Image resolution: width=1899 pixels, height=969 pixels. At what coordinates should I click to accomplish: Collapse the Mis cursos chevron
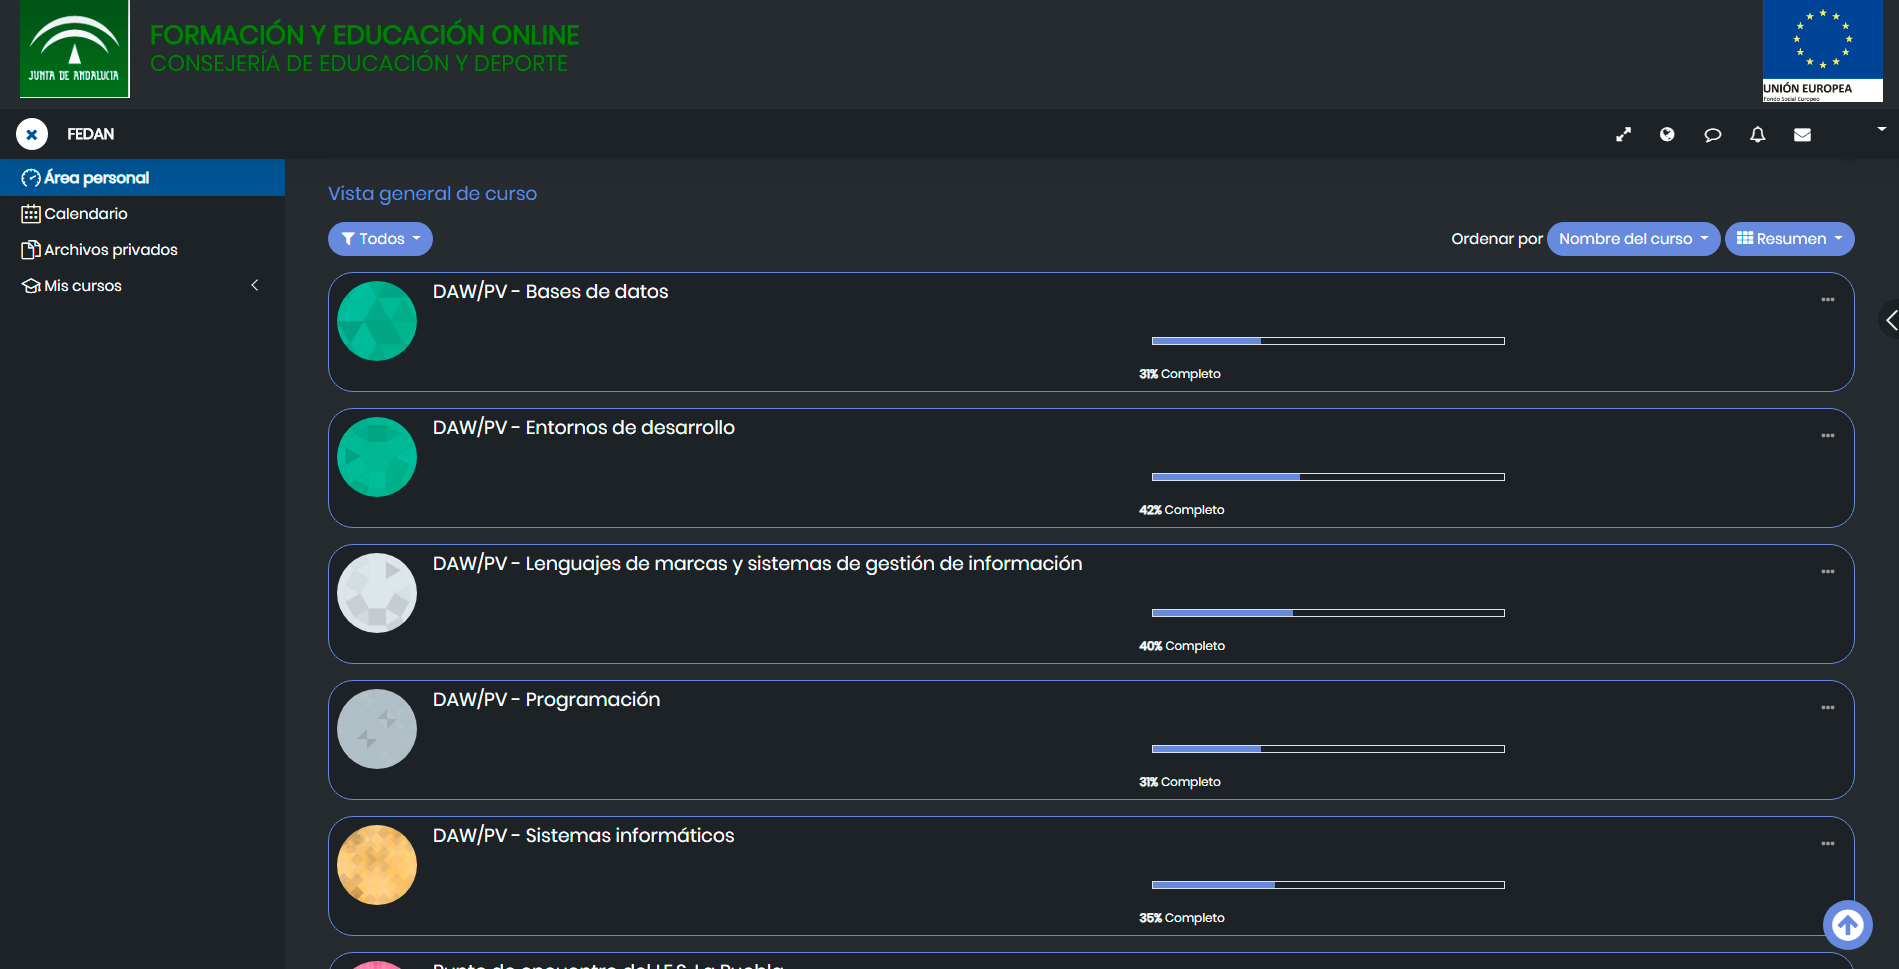click(x=255, y=285)
